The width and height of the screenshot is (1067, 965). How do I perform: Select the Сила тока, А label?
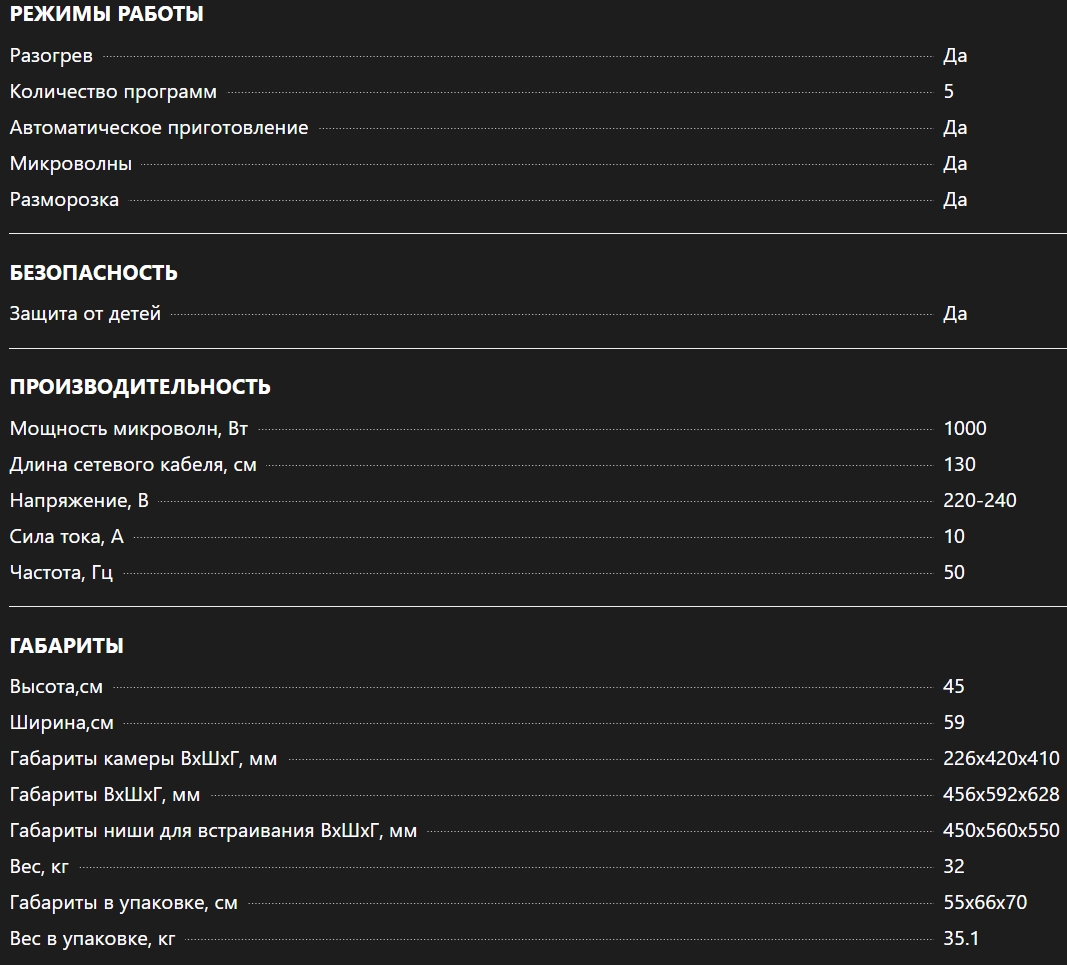pos(67,537)
